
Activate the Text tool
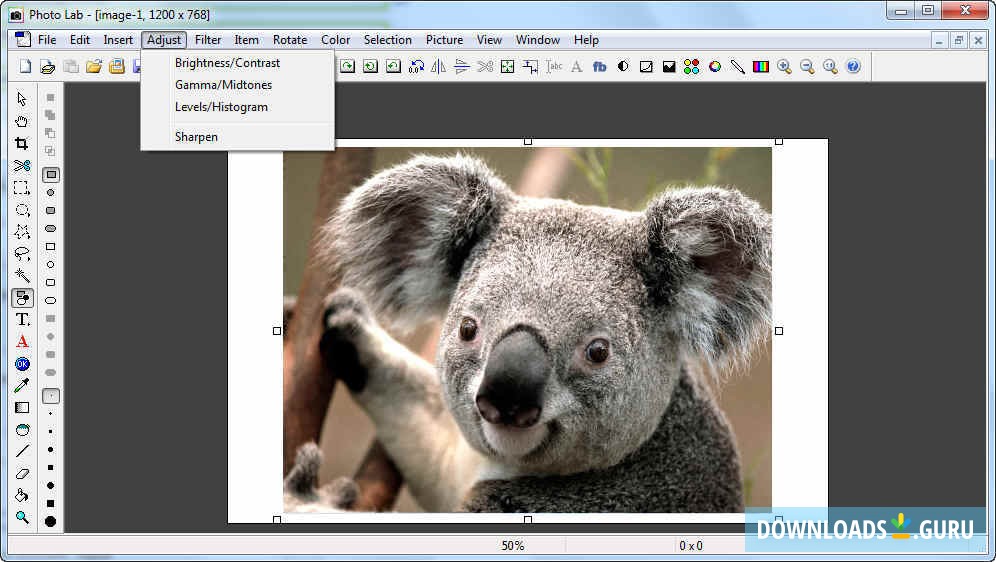pyautogui.click(x=21, y=320)
